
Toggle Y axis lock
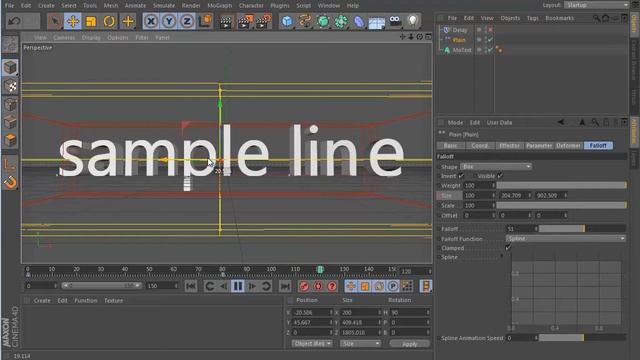point(169,21)
